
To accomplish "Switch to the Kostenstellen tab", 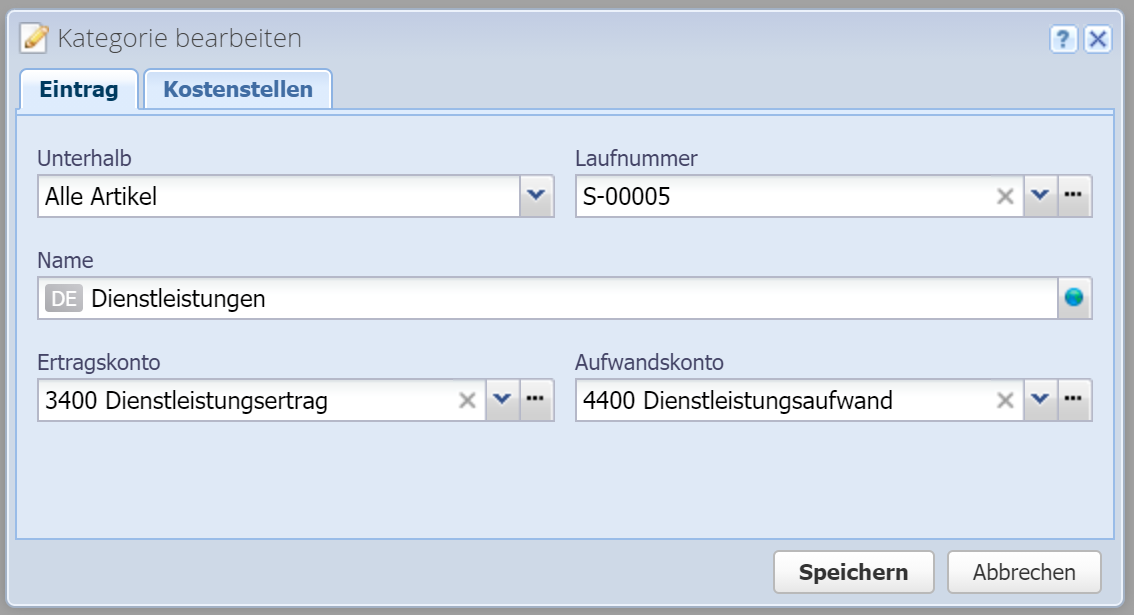I will tap(238, 89).
